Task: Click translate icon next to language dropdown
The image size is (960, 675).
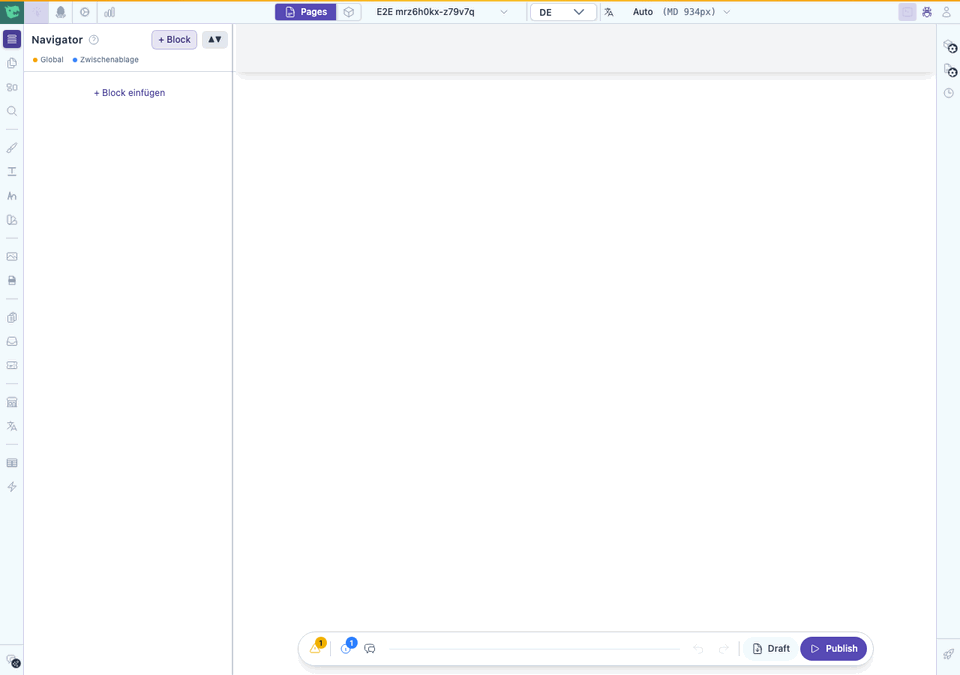Action: [609, 12]
